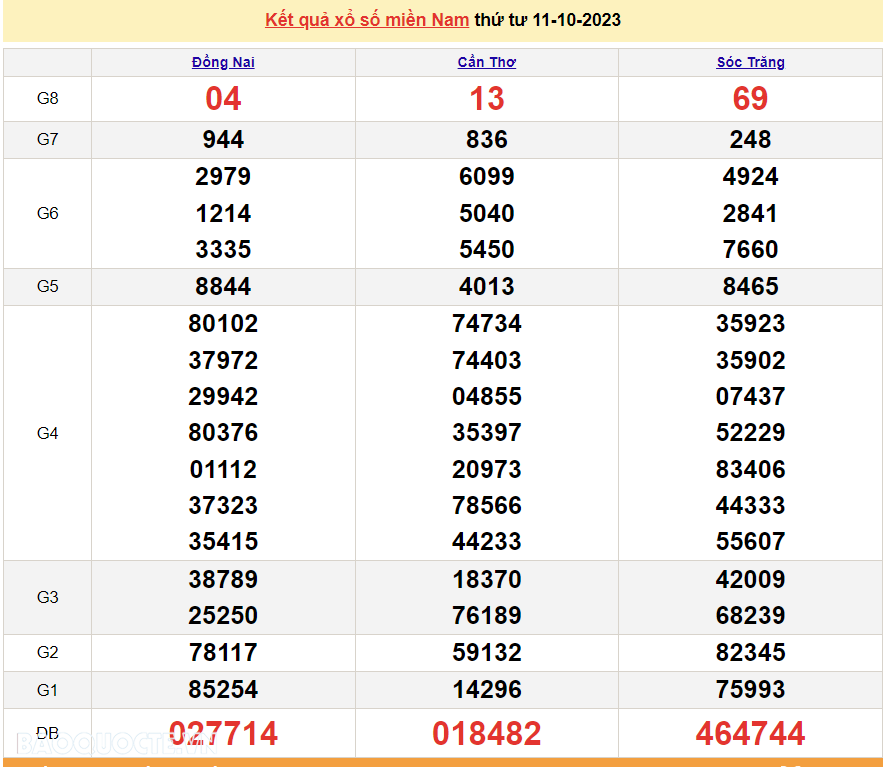This screenshot has width=884, height=767.
Task: Click the Cần Thơ column header link
Action: click(x=487, y=62)
